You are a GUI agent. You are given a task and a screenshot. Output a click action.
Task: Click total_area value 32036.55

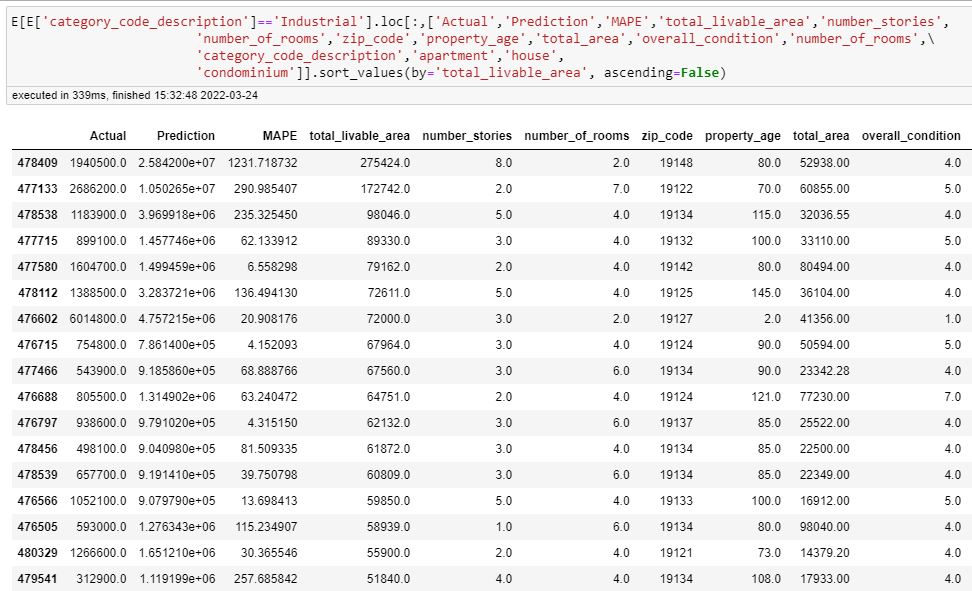[x=824, y=215]
